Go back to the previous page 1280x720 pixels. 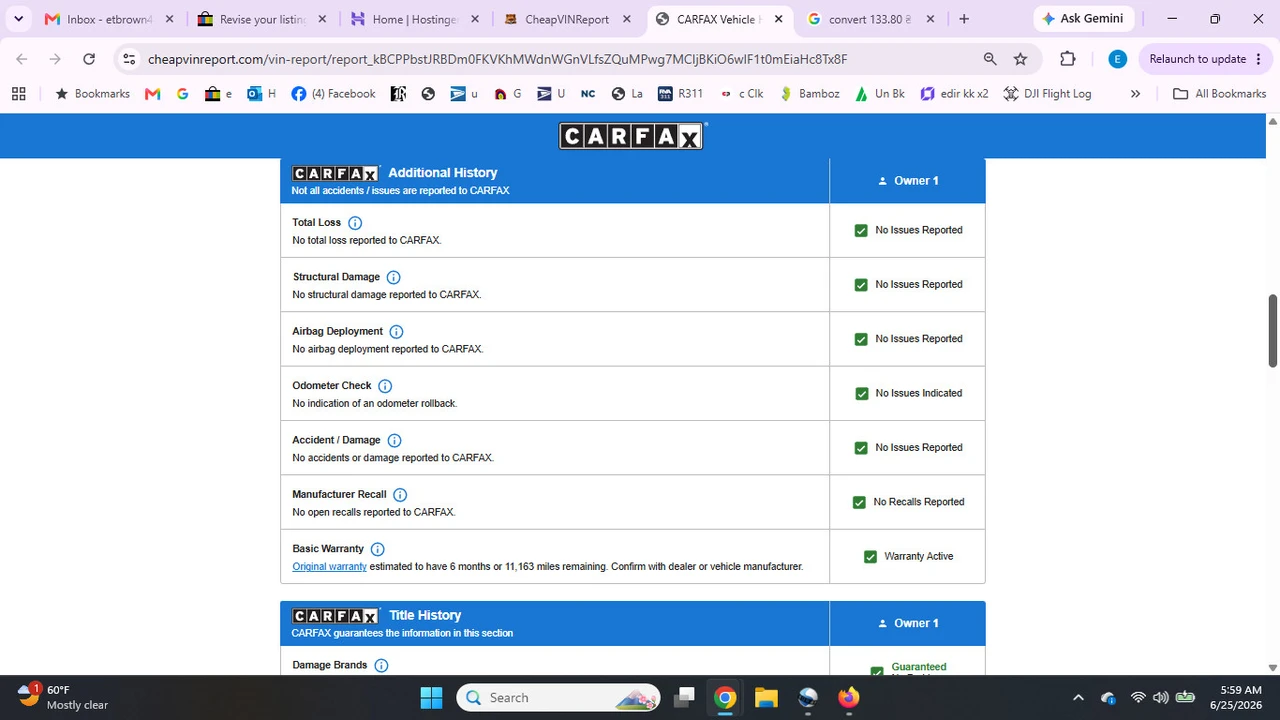click(22, 59)
